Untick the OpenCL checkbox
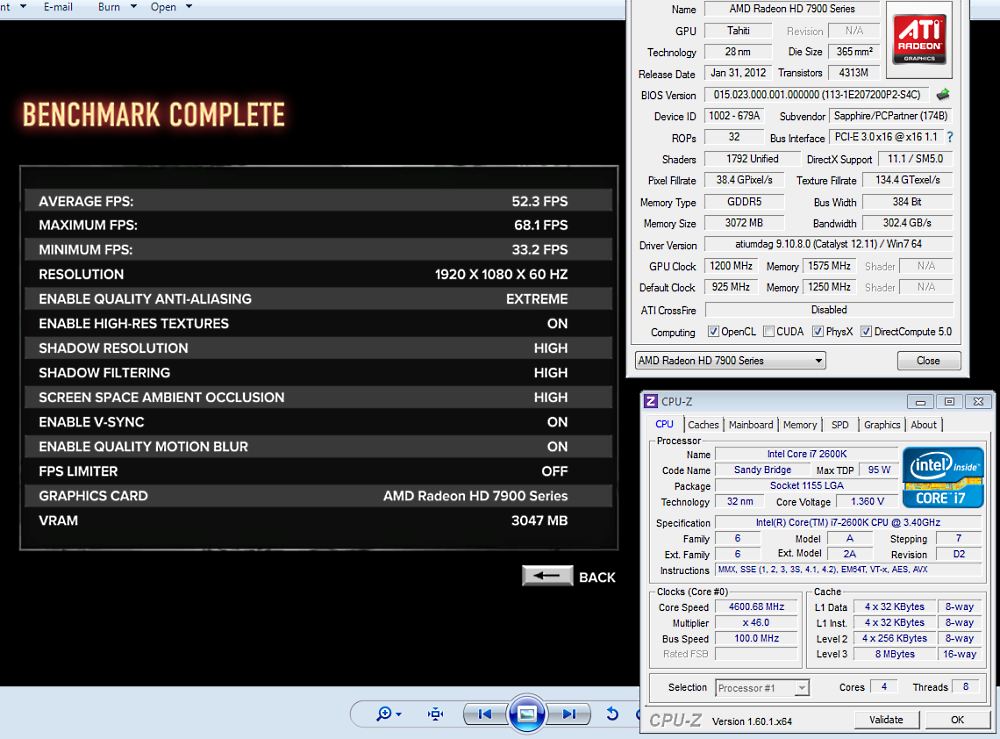Viewport: 1000px width, 739px height. 713,332
